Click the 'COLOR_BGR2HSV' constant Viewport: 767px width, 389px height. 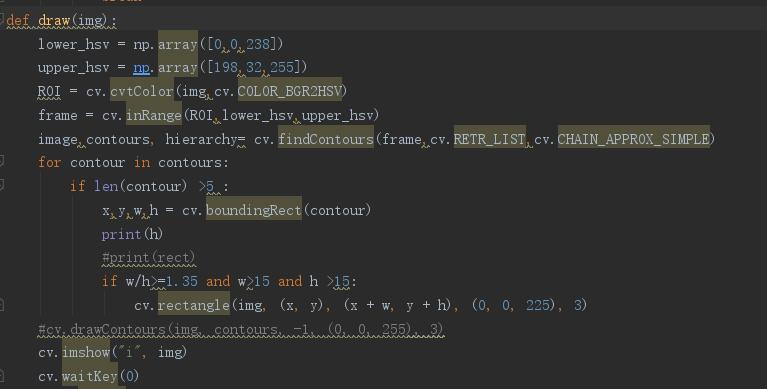click(290, 91)
